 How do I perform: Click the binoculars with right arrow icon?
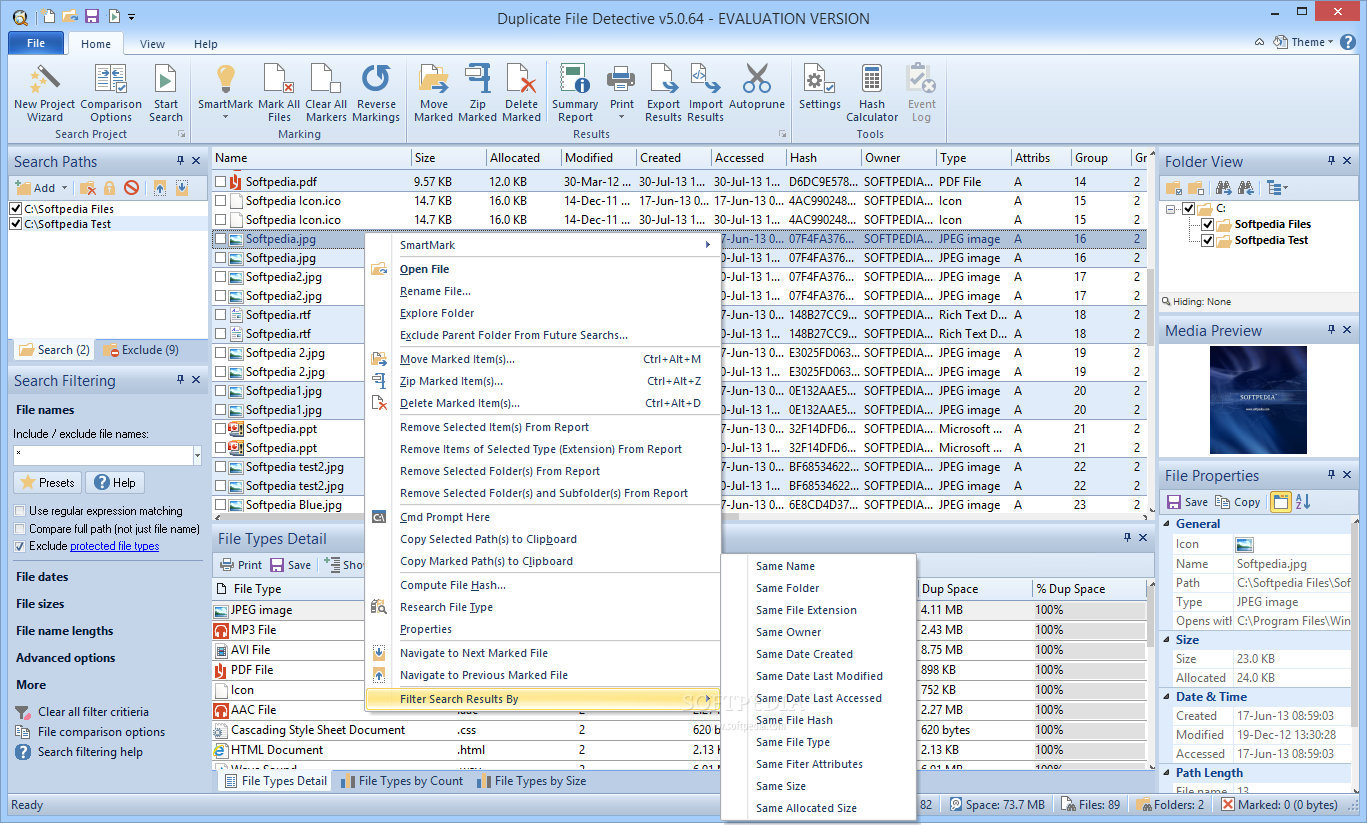click(1222, 188)
